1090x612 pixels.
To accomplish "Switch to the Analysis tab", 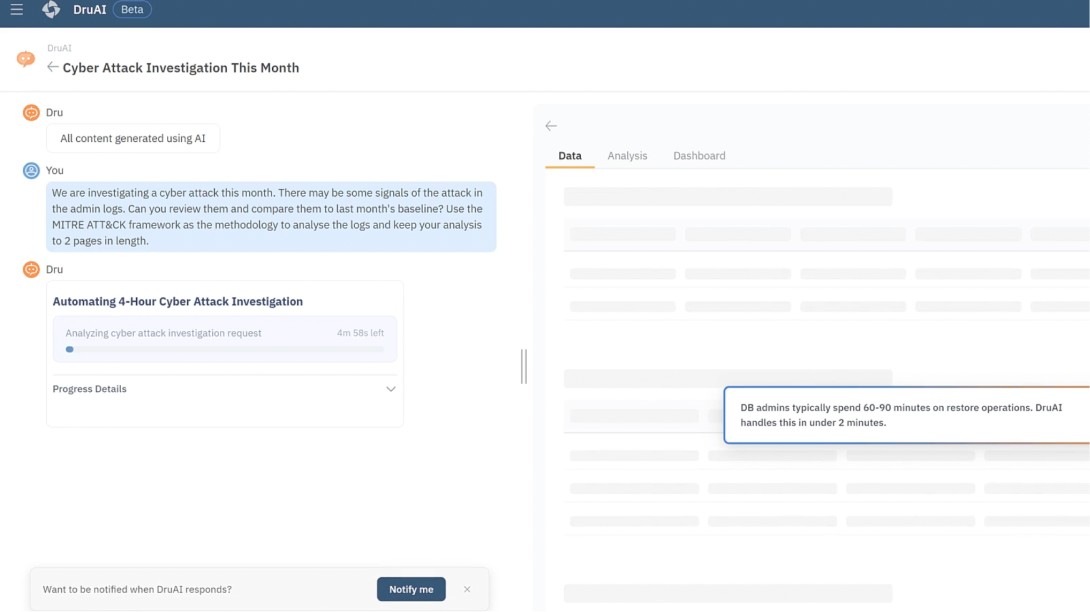I will point(627,156).
